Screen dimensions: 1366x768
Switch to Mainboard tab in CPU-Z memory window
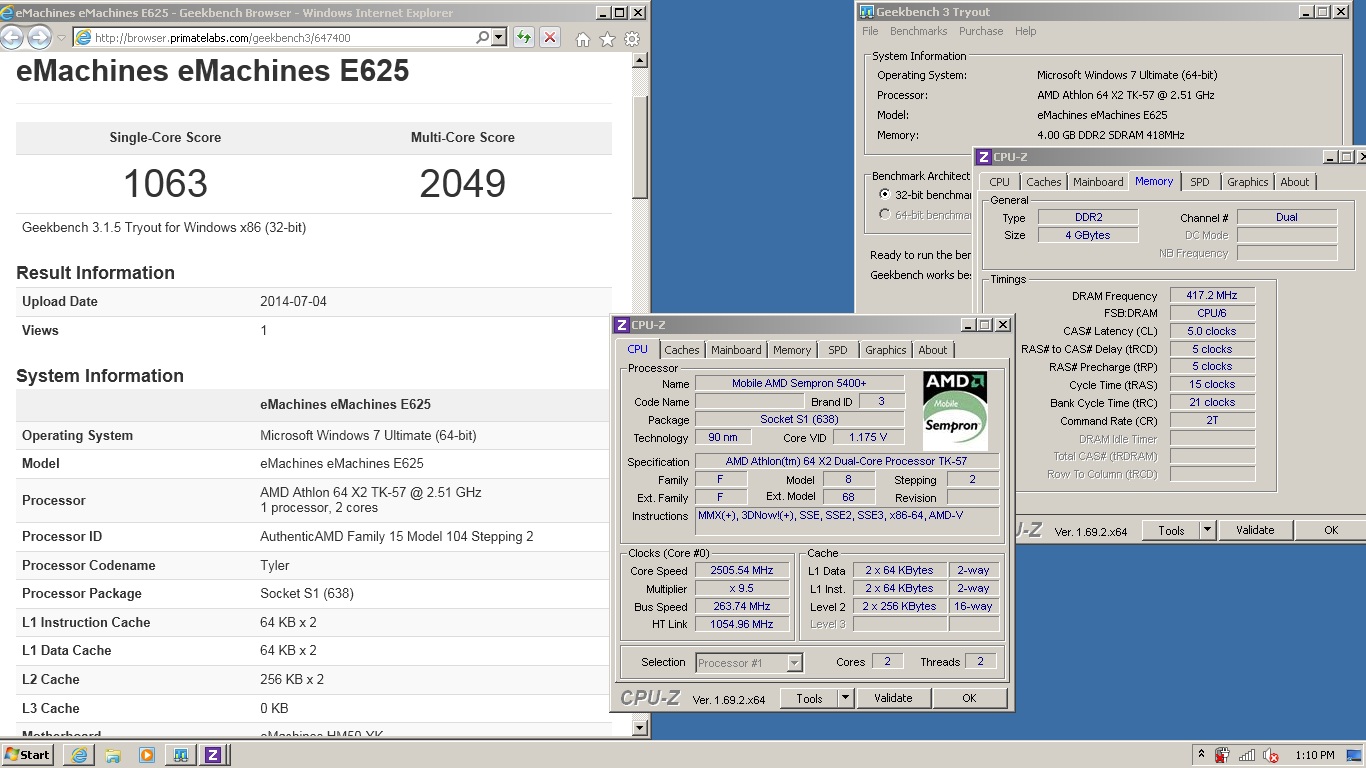tap(1097, 182)
